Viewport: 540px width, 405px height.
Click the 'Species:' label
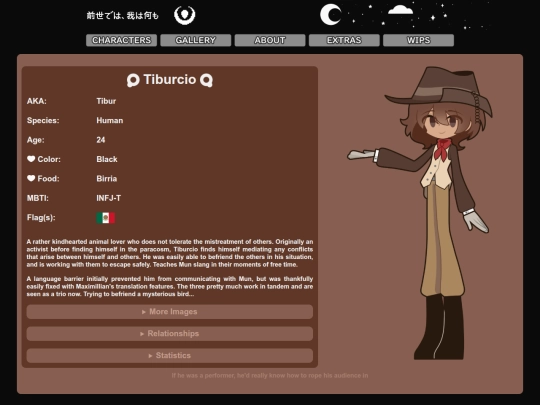pyautogui.click(x=43, y=120)
